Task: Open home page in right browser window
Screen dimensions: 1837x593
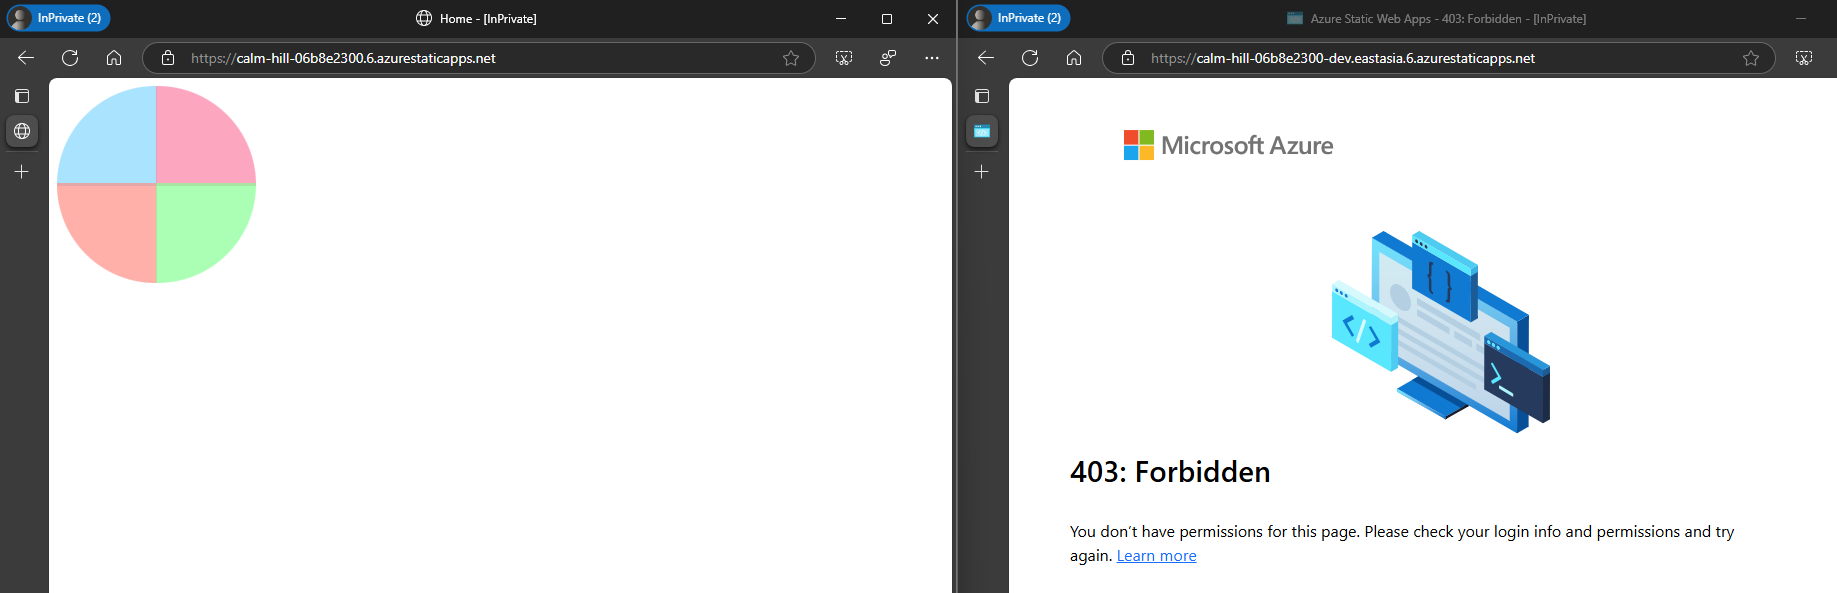Action: 1074,58
